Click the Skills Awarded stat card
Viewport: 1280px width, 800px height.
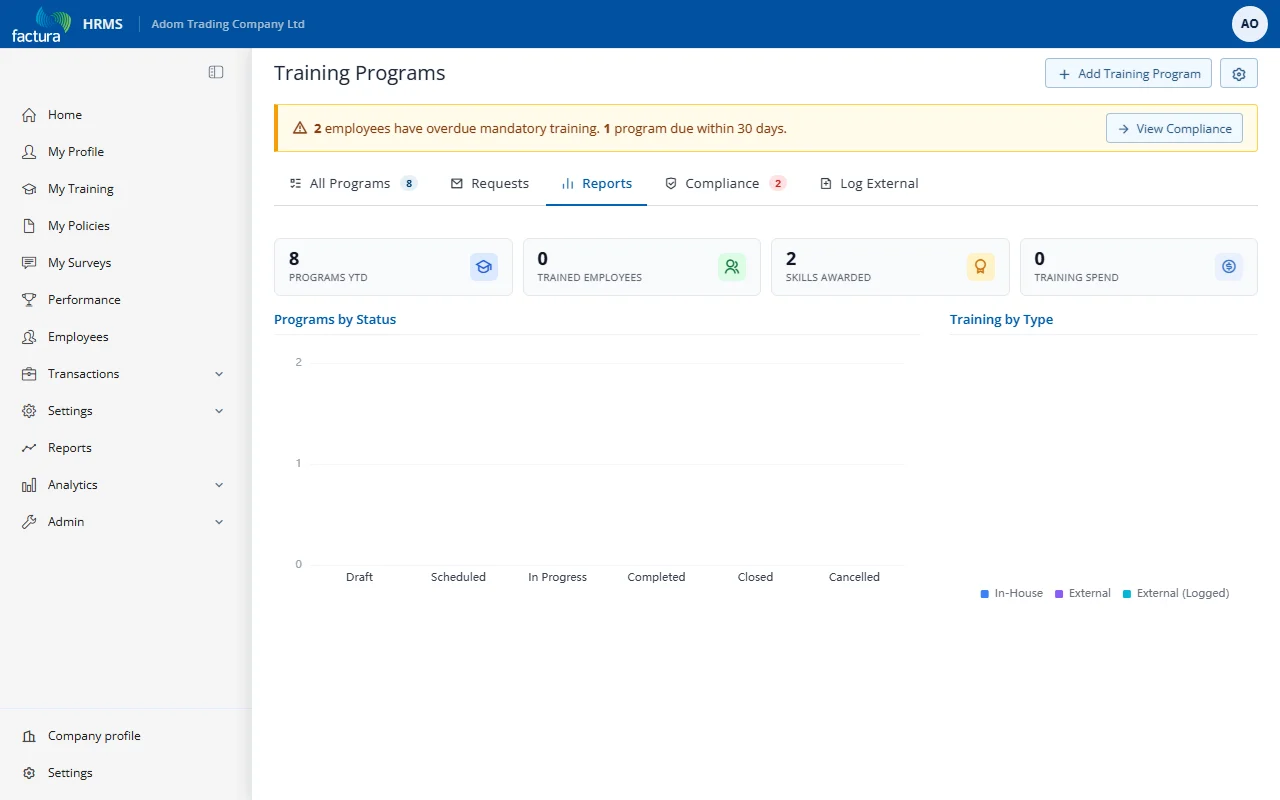tap(890, 267)
